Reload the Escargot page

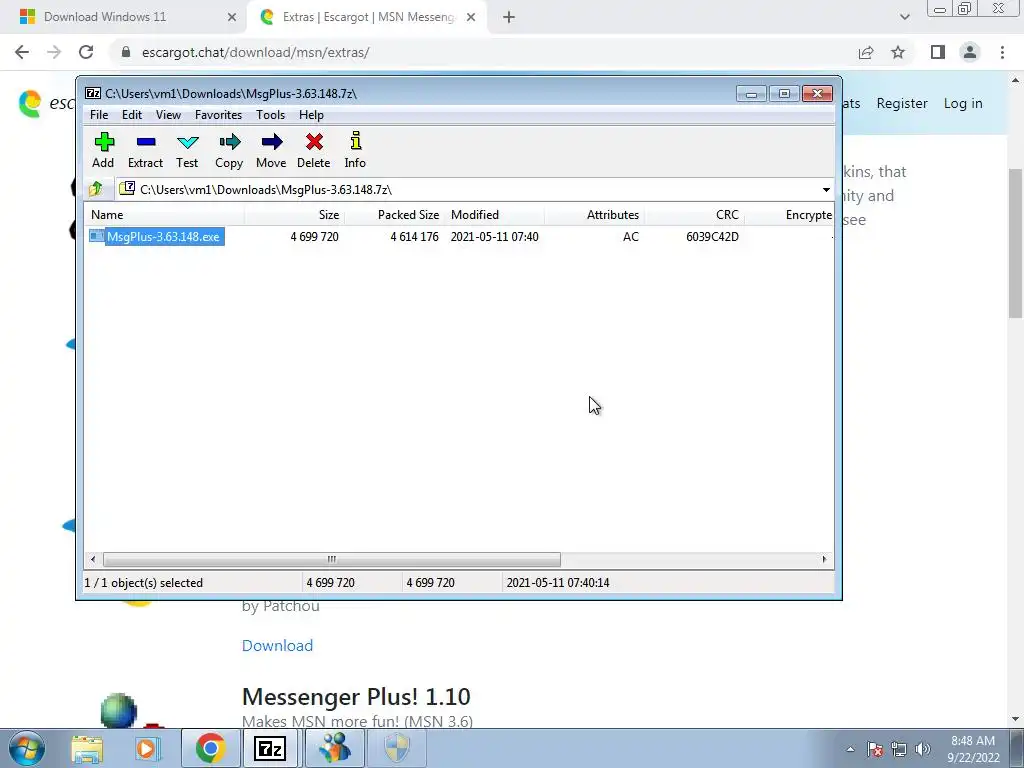point(86,52)
